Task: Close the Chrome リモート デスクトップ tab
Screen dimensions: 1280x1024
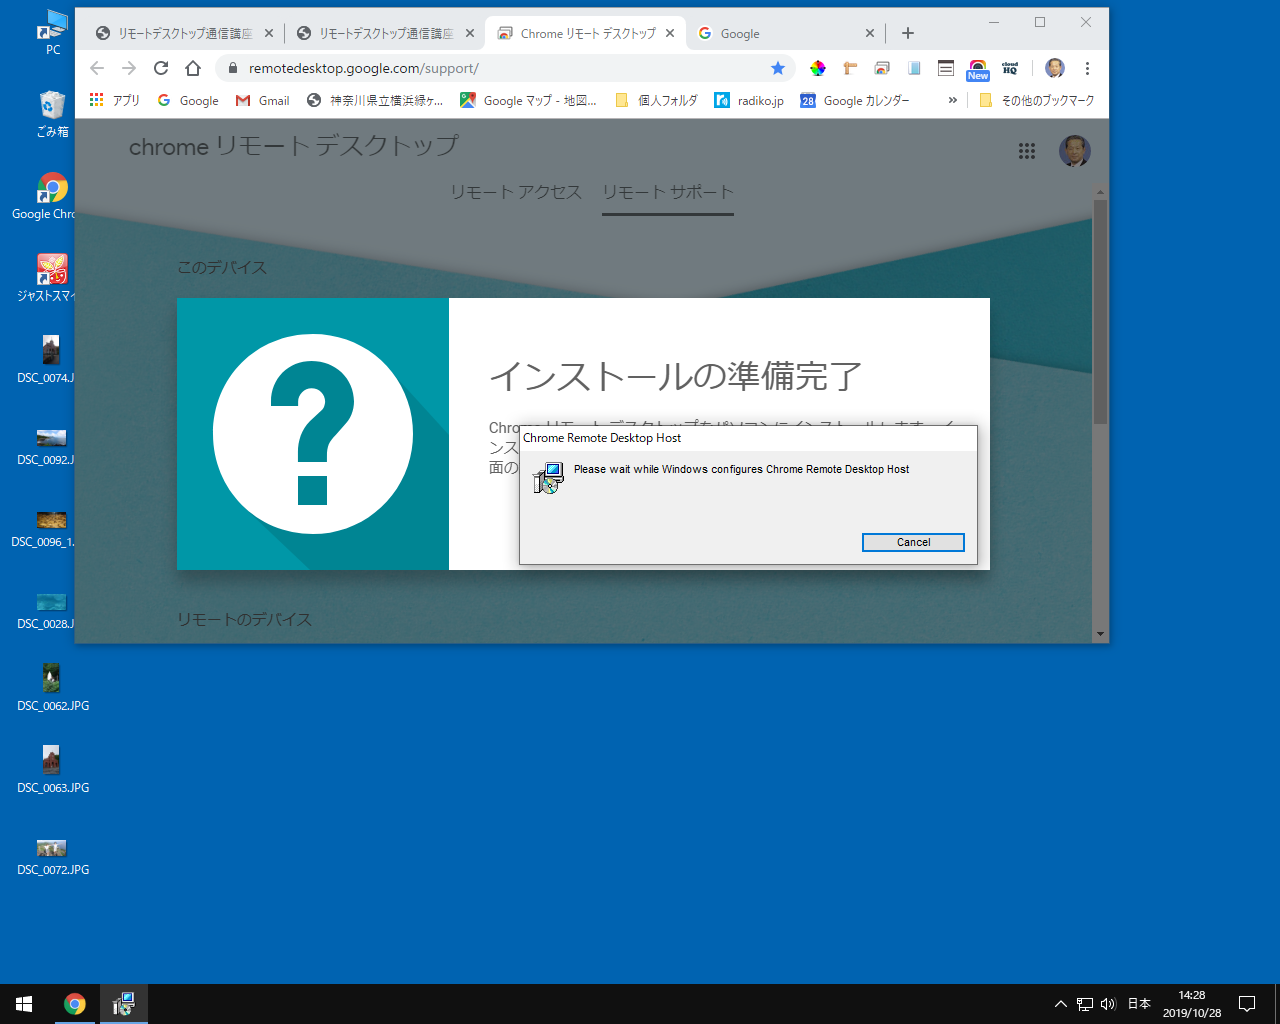Action: click(x=670, y=33)
